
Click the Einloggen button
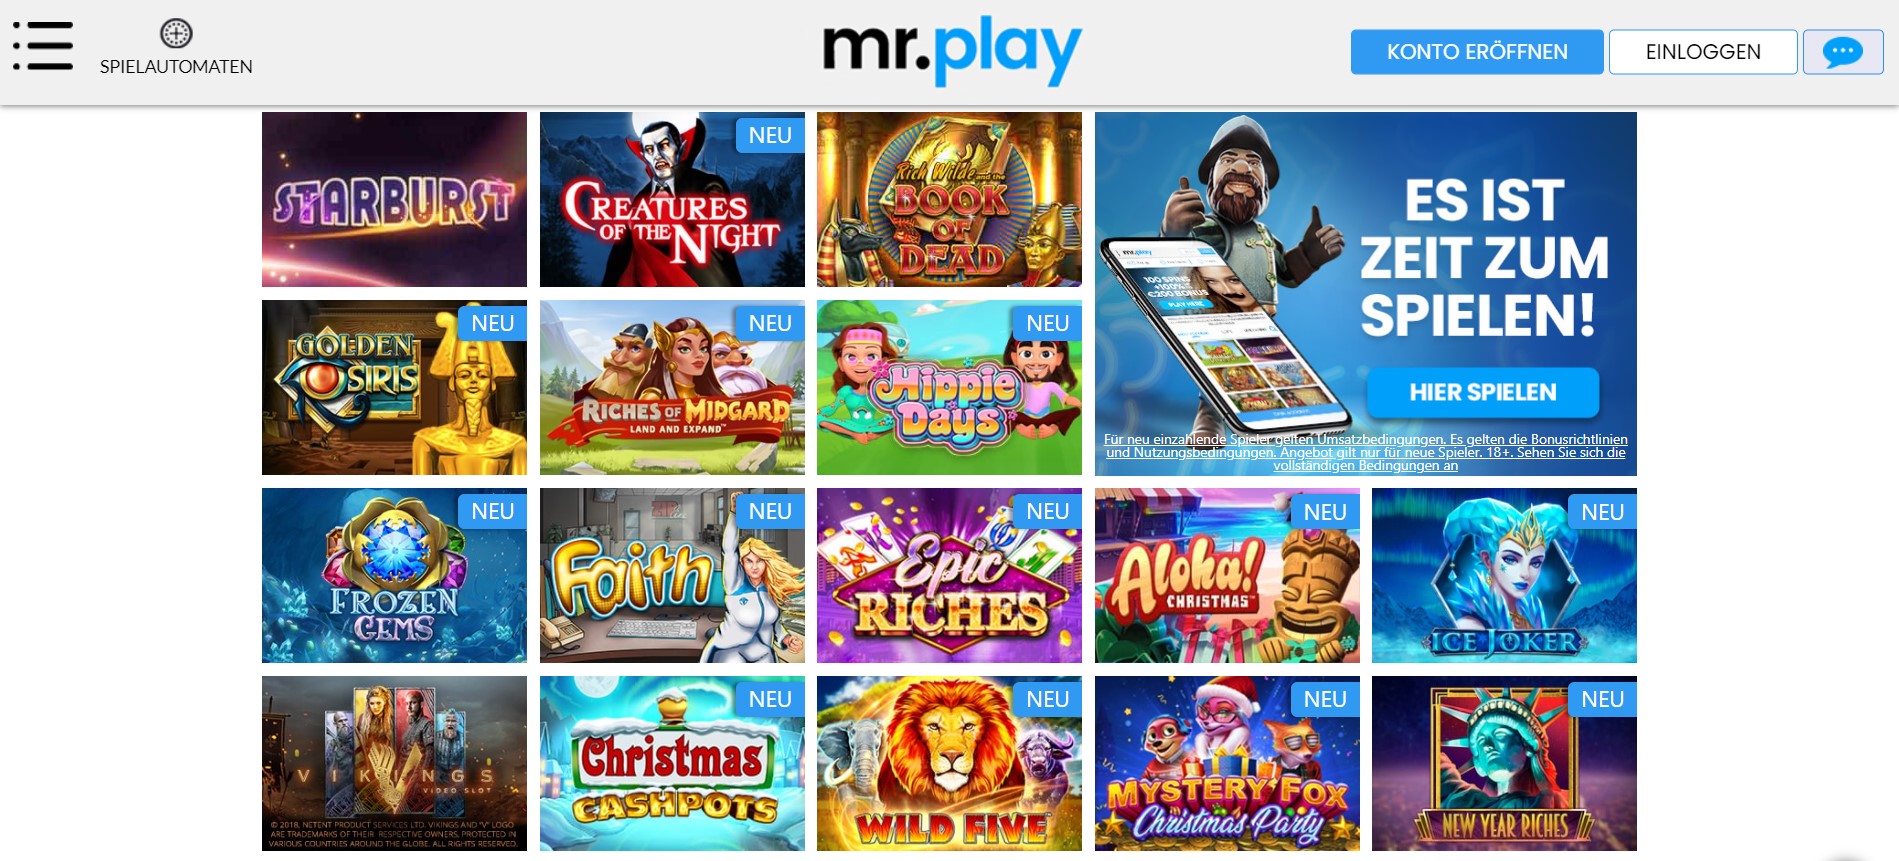[1703, 52]
